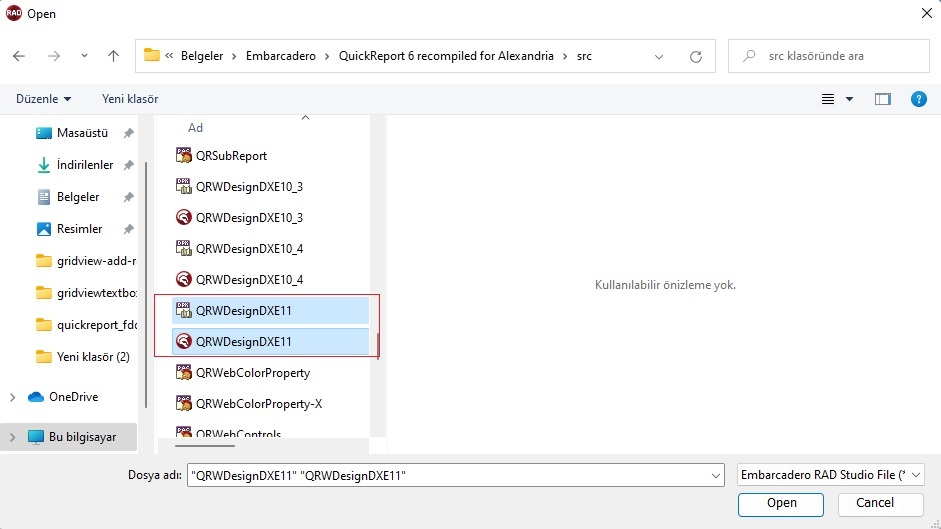
Task: Click the QRWebColorProperty file icon
Action: [184, 372]
